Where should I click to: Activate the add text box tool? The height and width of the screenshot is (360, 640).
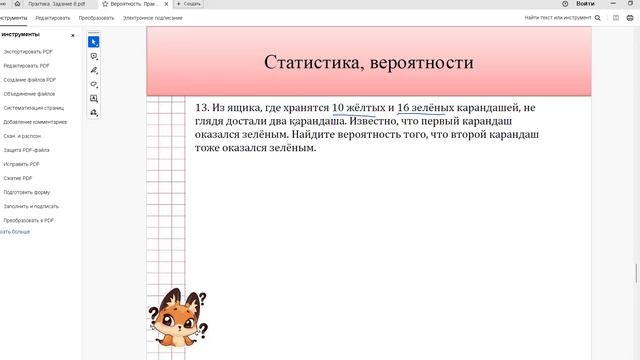click(x=93, y=98)
